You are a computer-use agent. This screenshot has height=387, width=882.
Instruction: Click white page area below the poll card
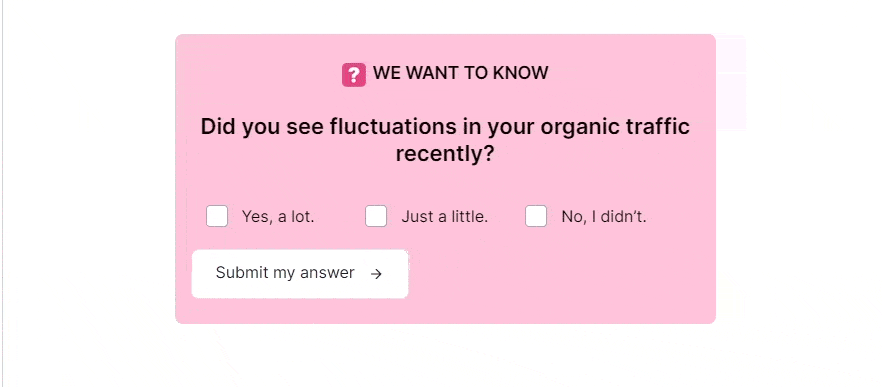click(x=444, y=354)
